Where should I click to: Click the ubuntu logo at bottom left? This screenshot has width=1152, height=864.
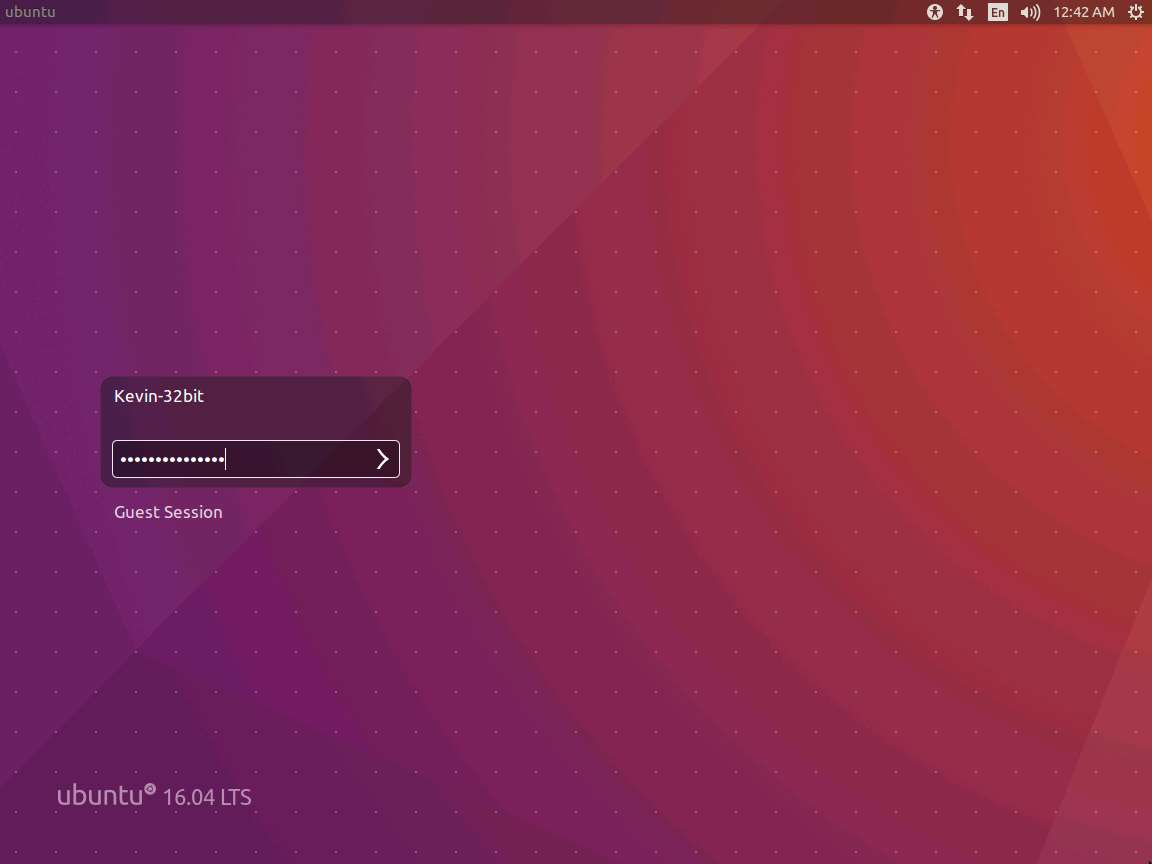(100, 796)
